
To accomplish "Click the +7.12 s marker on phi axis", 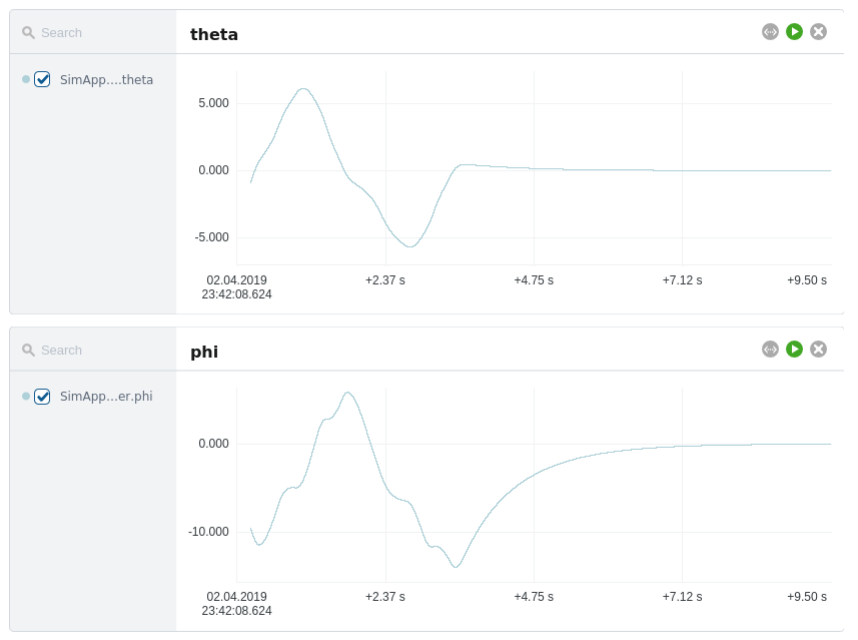I will click(x=682, y=596).
